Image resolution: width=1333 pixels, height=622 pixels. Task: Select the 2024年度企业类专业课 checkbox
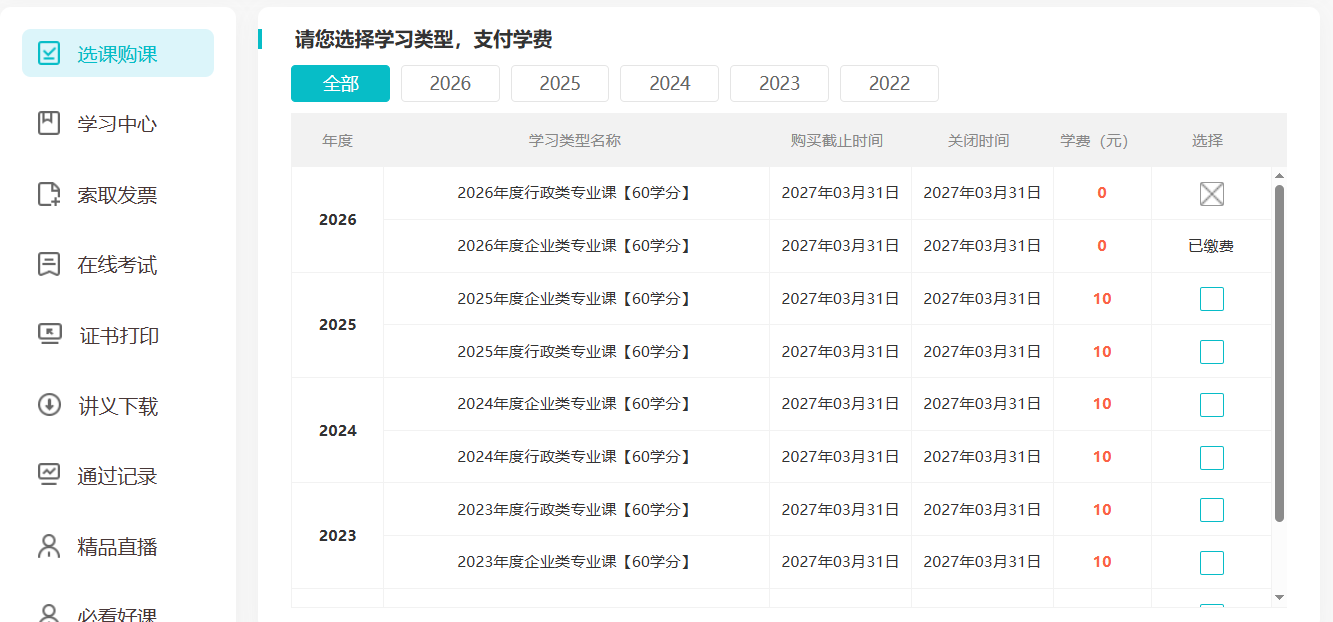click(x=1211, y=405)
